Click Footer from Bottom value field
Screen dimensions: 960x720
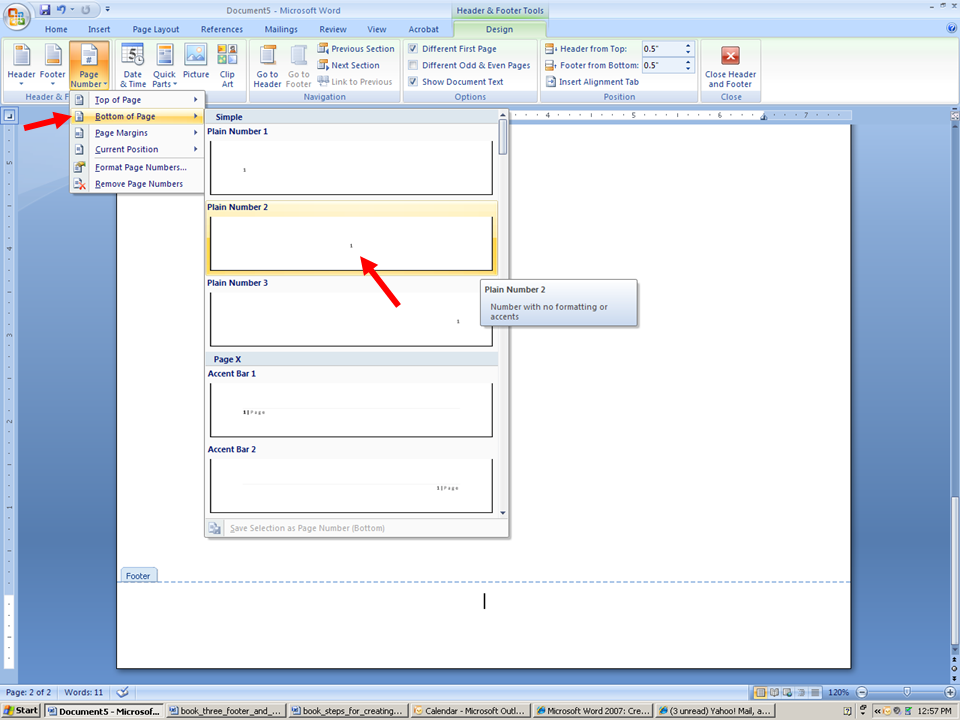pos(662,65)
